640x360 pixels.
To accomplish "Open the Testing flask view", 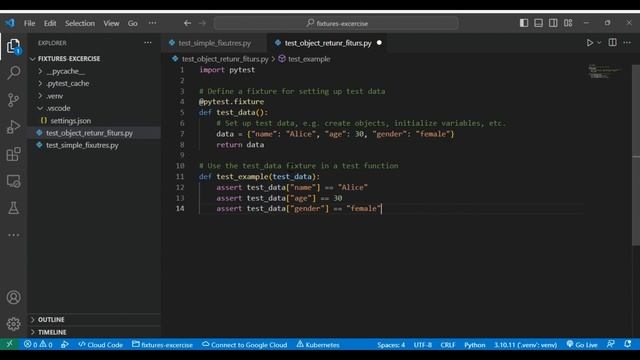I will (x=13, y=208).
